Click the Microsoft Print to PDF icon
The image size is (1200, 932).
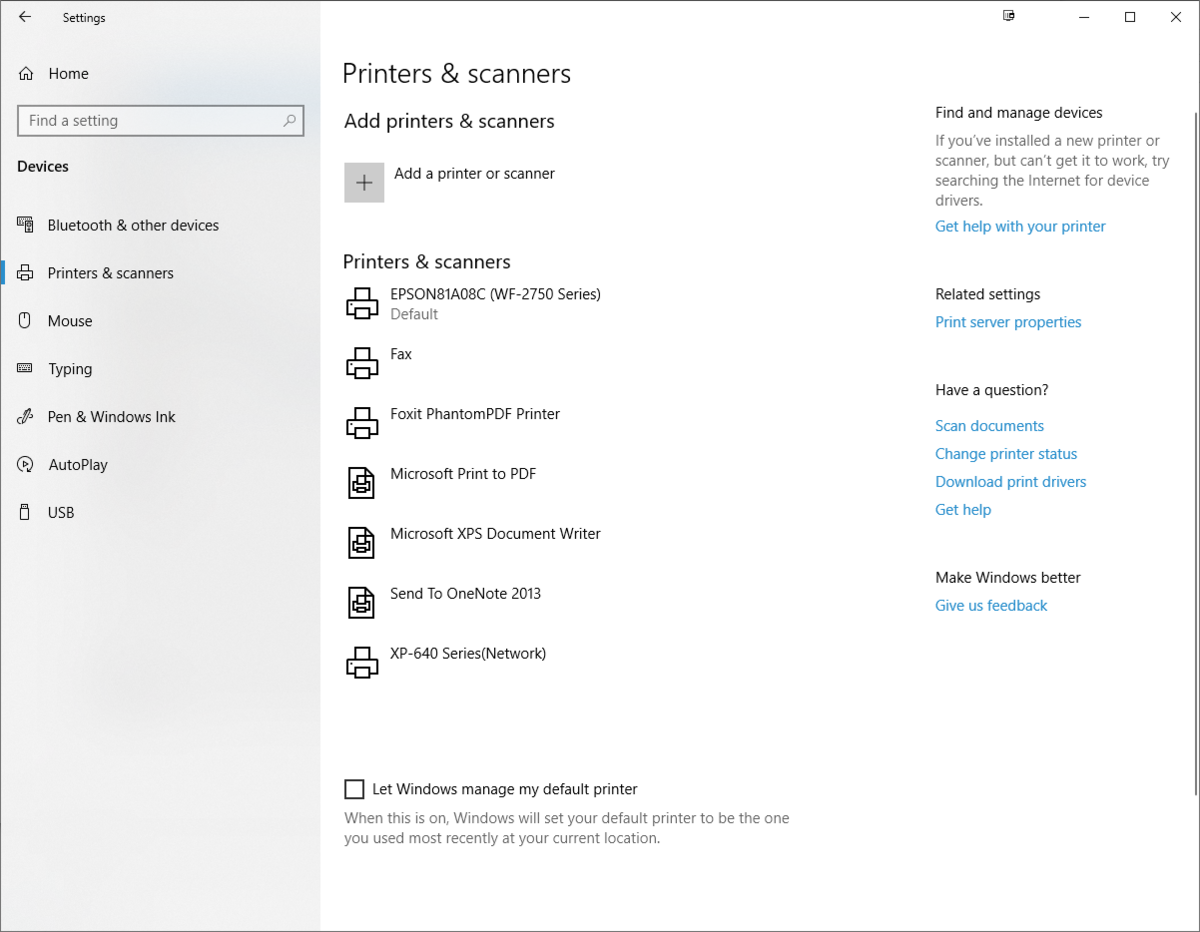pyautogui.click(x=362, y=483)
